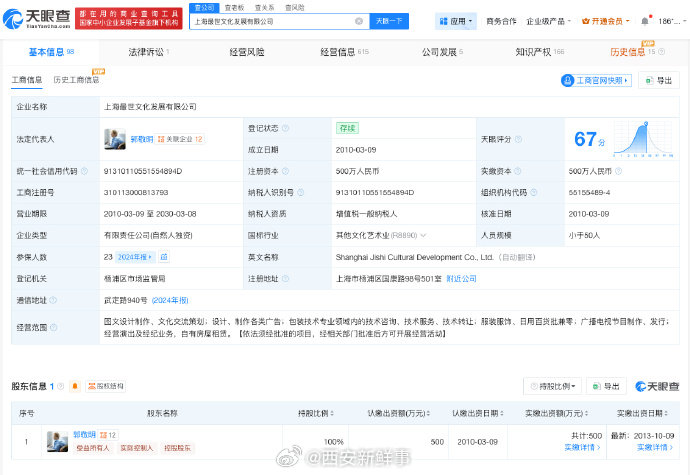Select the 查风险 search tab
Viewport: 690px width, 475px height.
click(294, 7)
